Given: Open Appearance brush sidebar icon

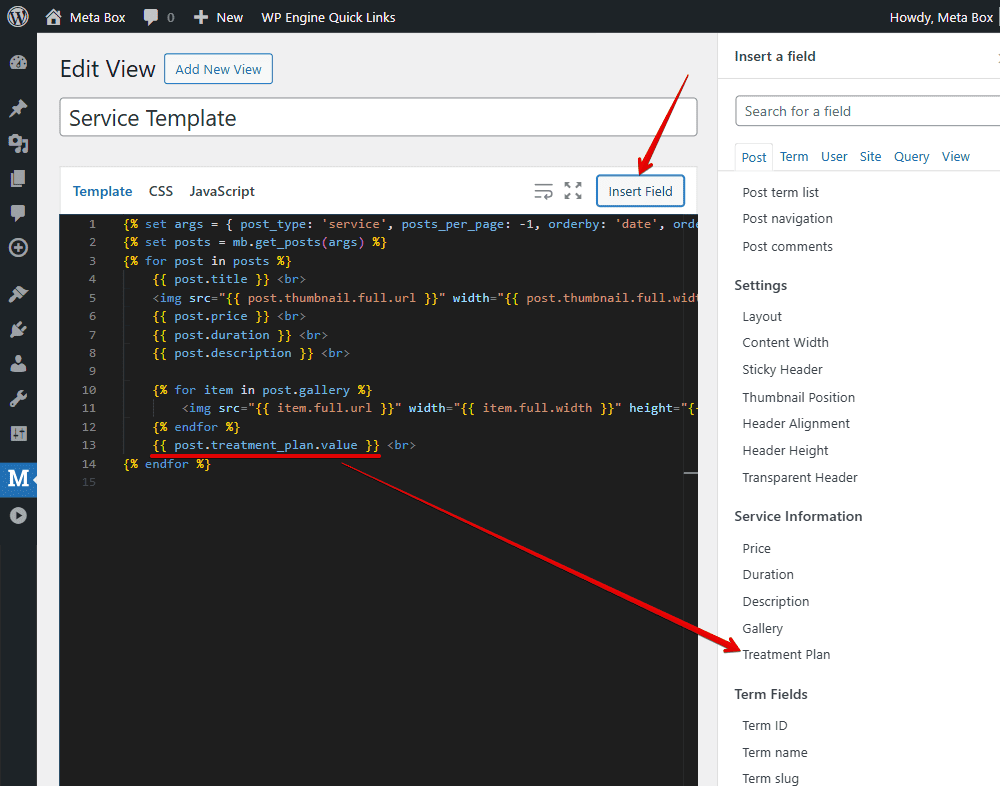Looking at the screenshot, I should pos(18,294).
